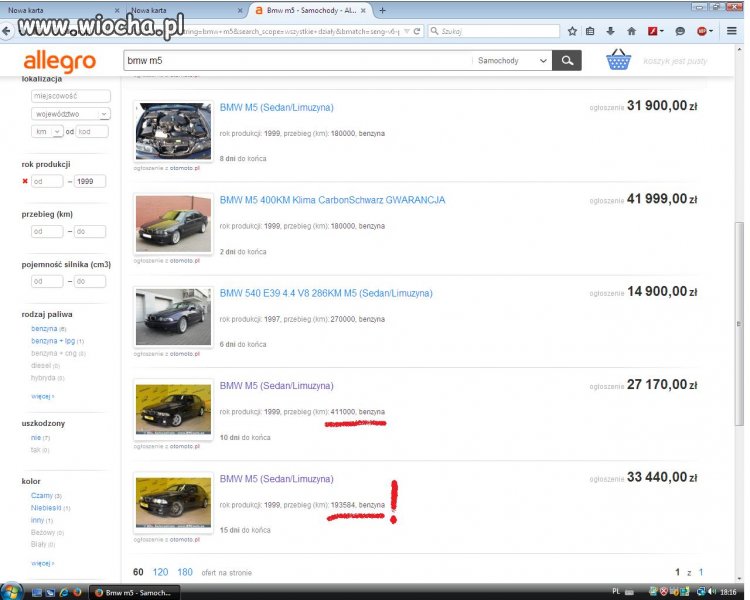Open the shopping basket icon
750x600 pixels.
(x=618, y=60)
